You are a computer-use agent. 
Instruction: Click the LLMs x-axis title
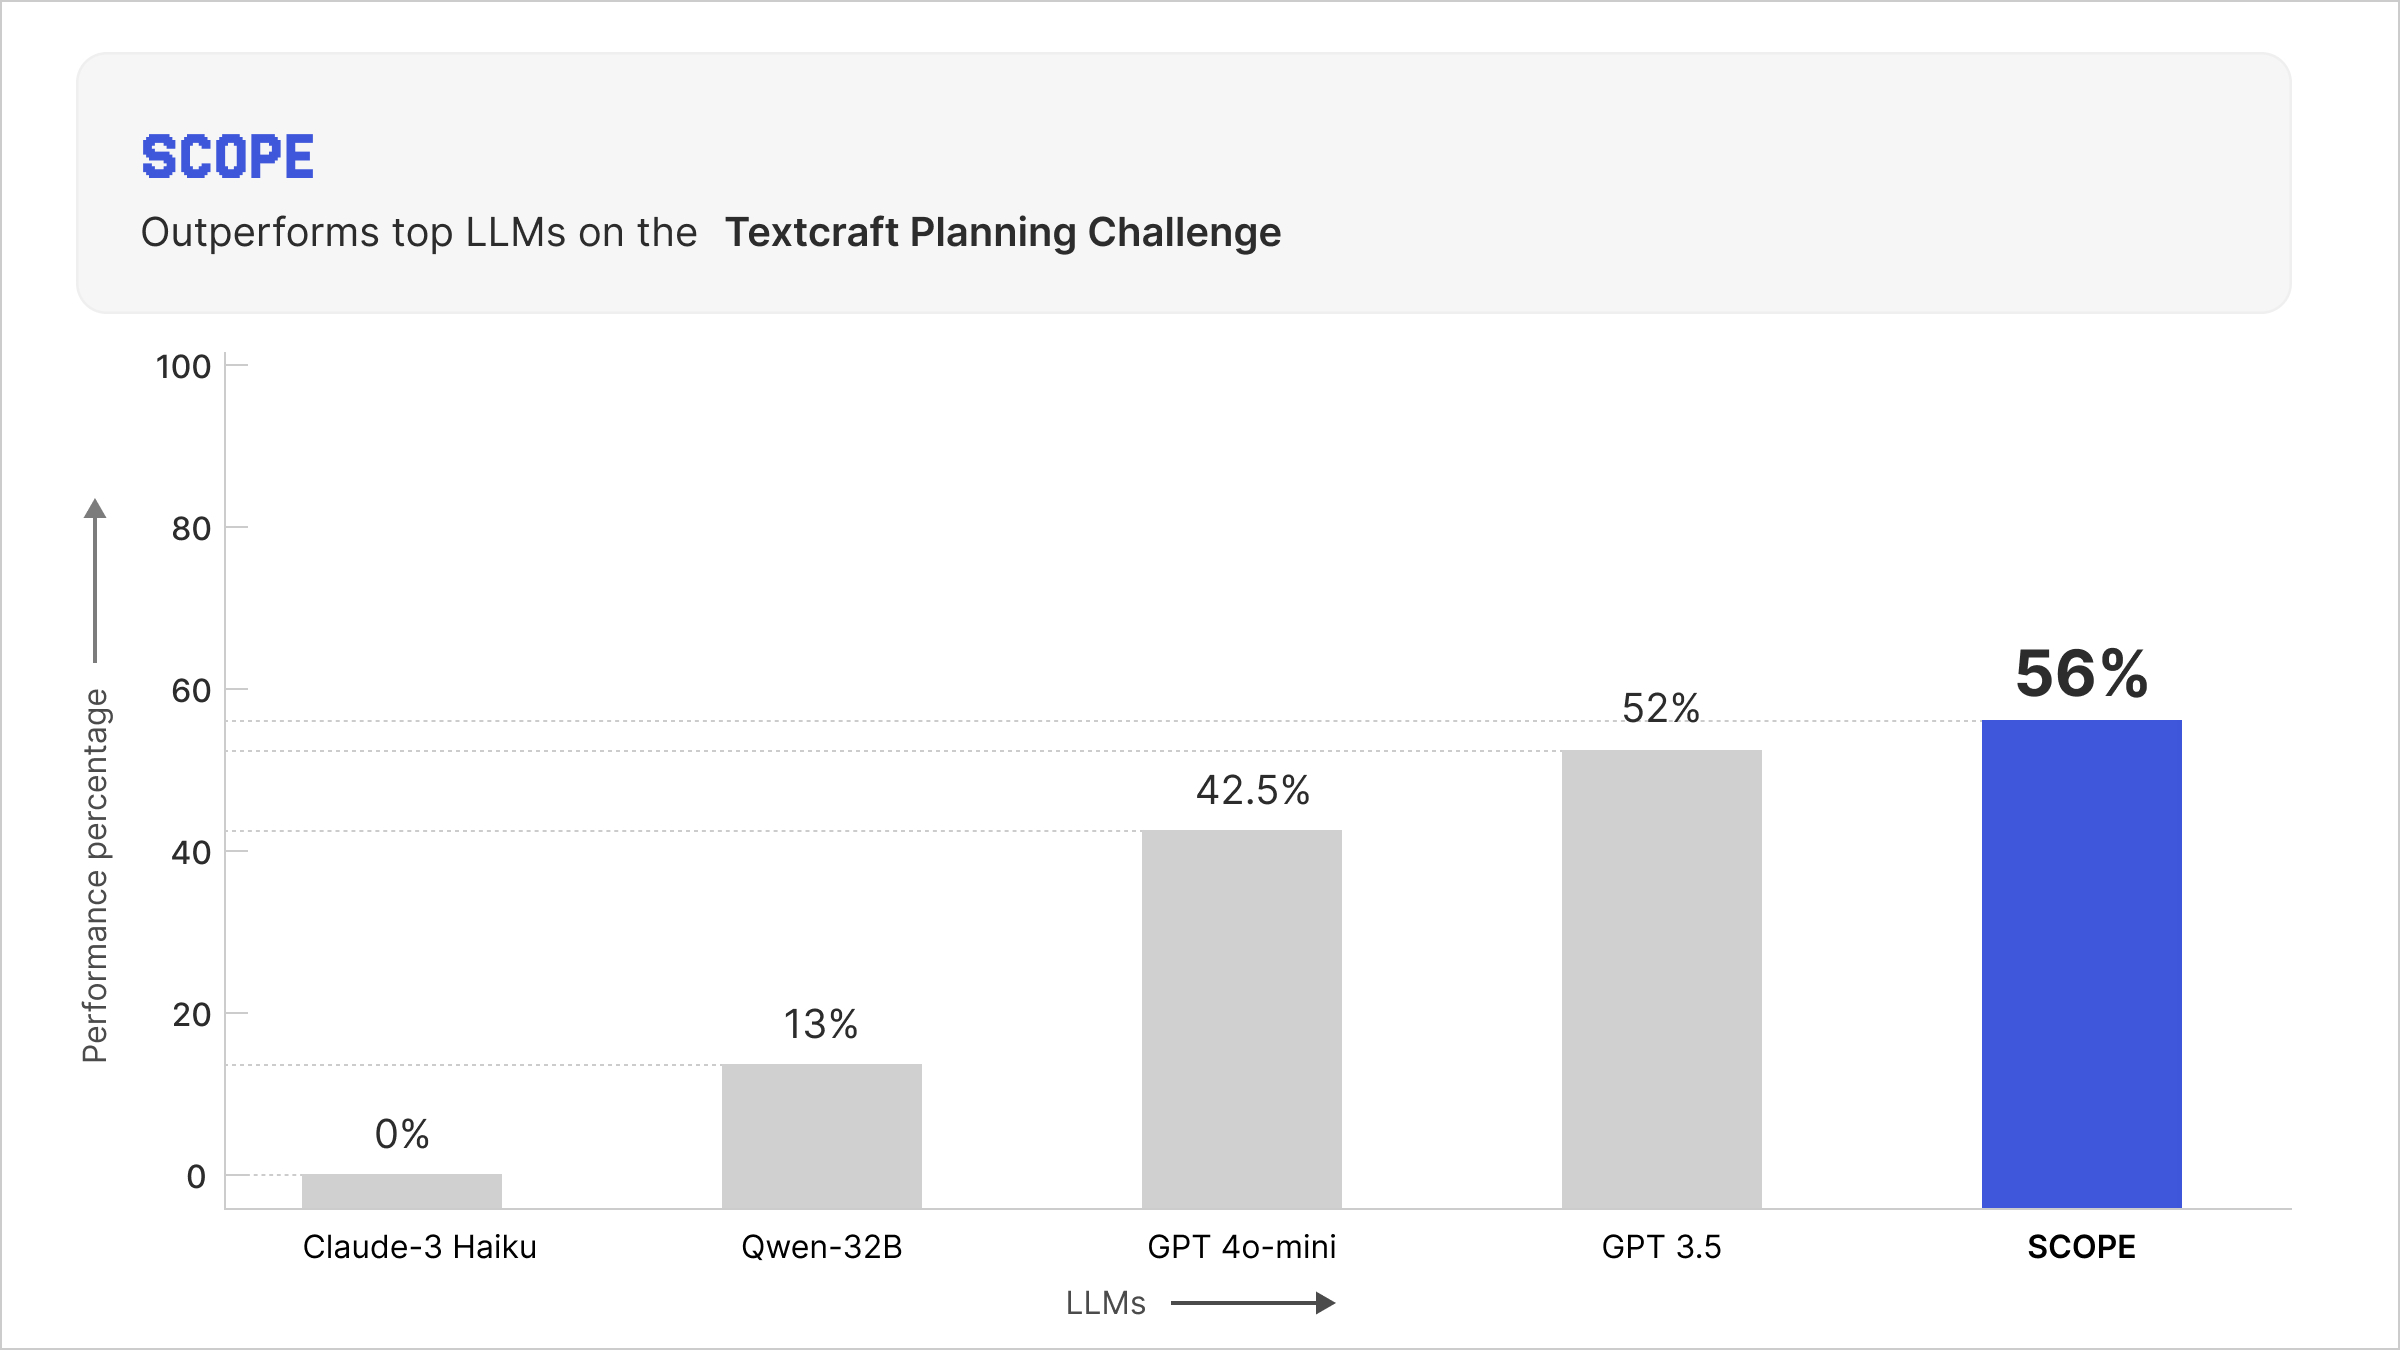(1105, 1303)
